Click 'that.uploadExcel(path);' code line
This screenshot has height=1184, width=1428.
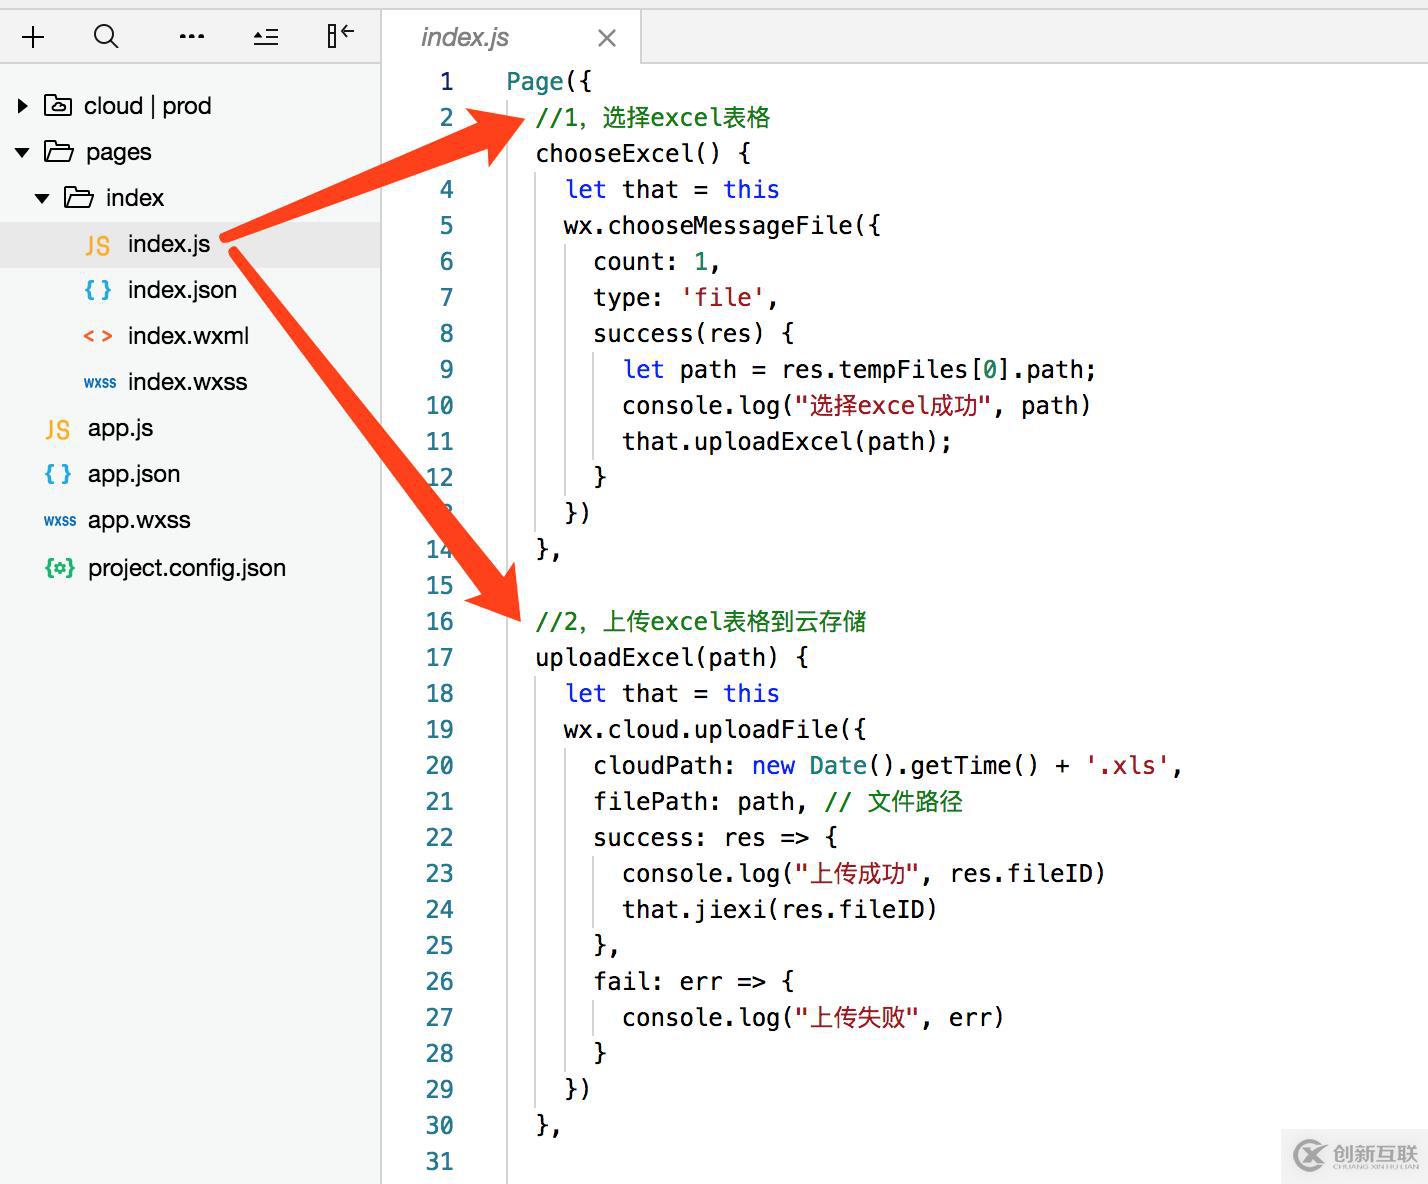pos(787,442)
